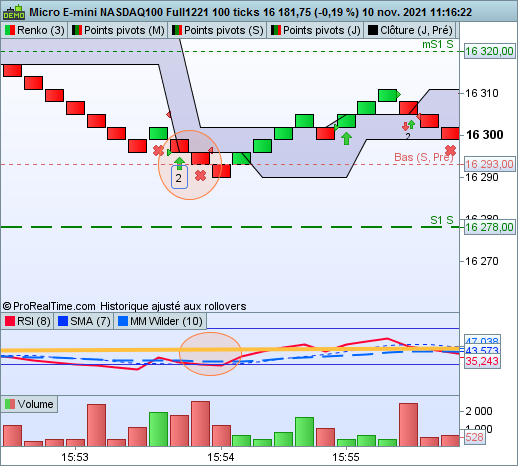Open the Renko (3) indicator label
The width and height of the screenshot is (518, 466).
[35, 30]
